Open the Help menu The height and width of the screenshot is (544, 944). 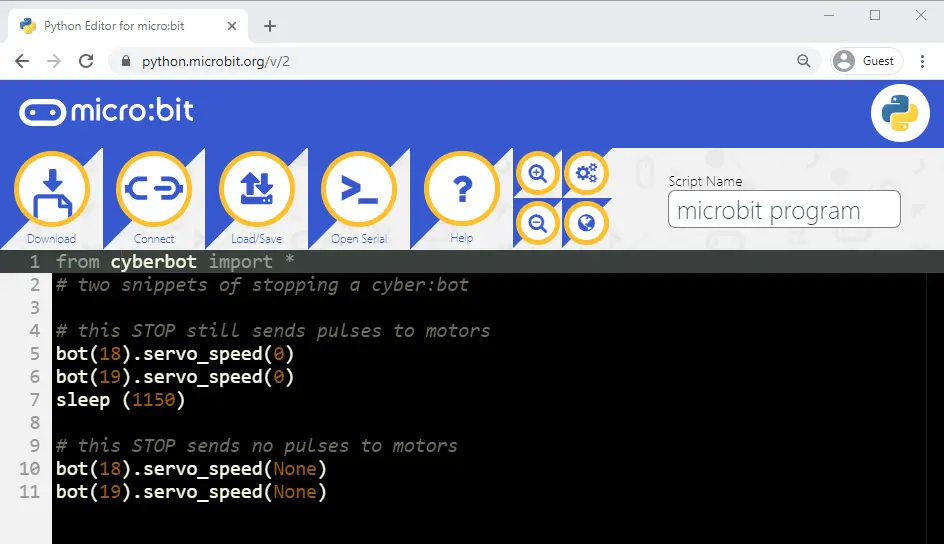point(461,191)
